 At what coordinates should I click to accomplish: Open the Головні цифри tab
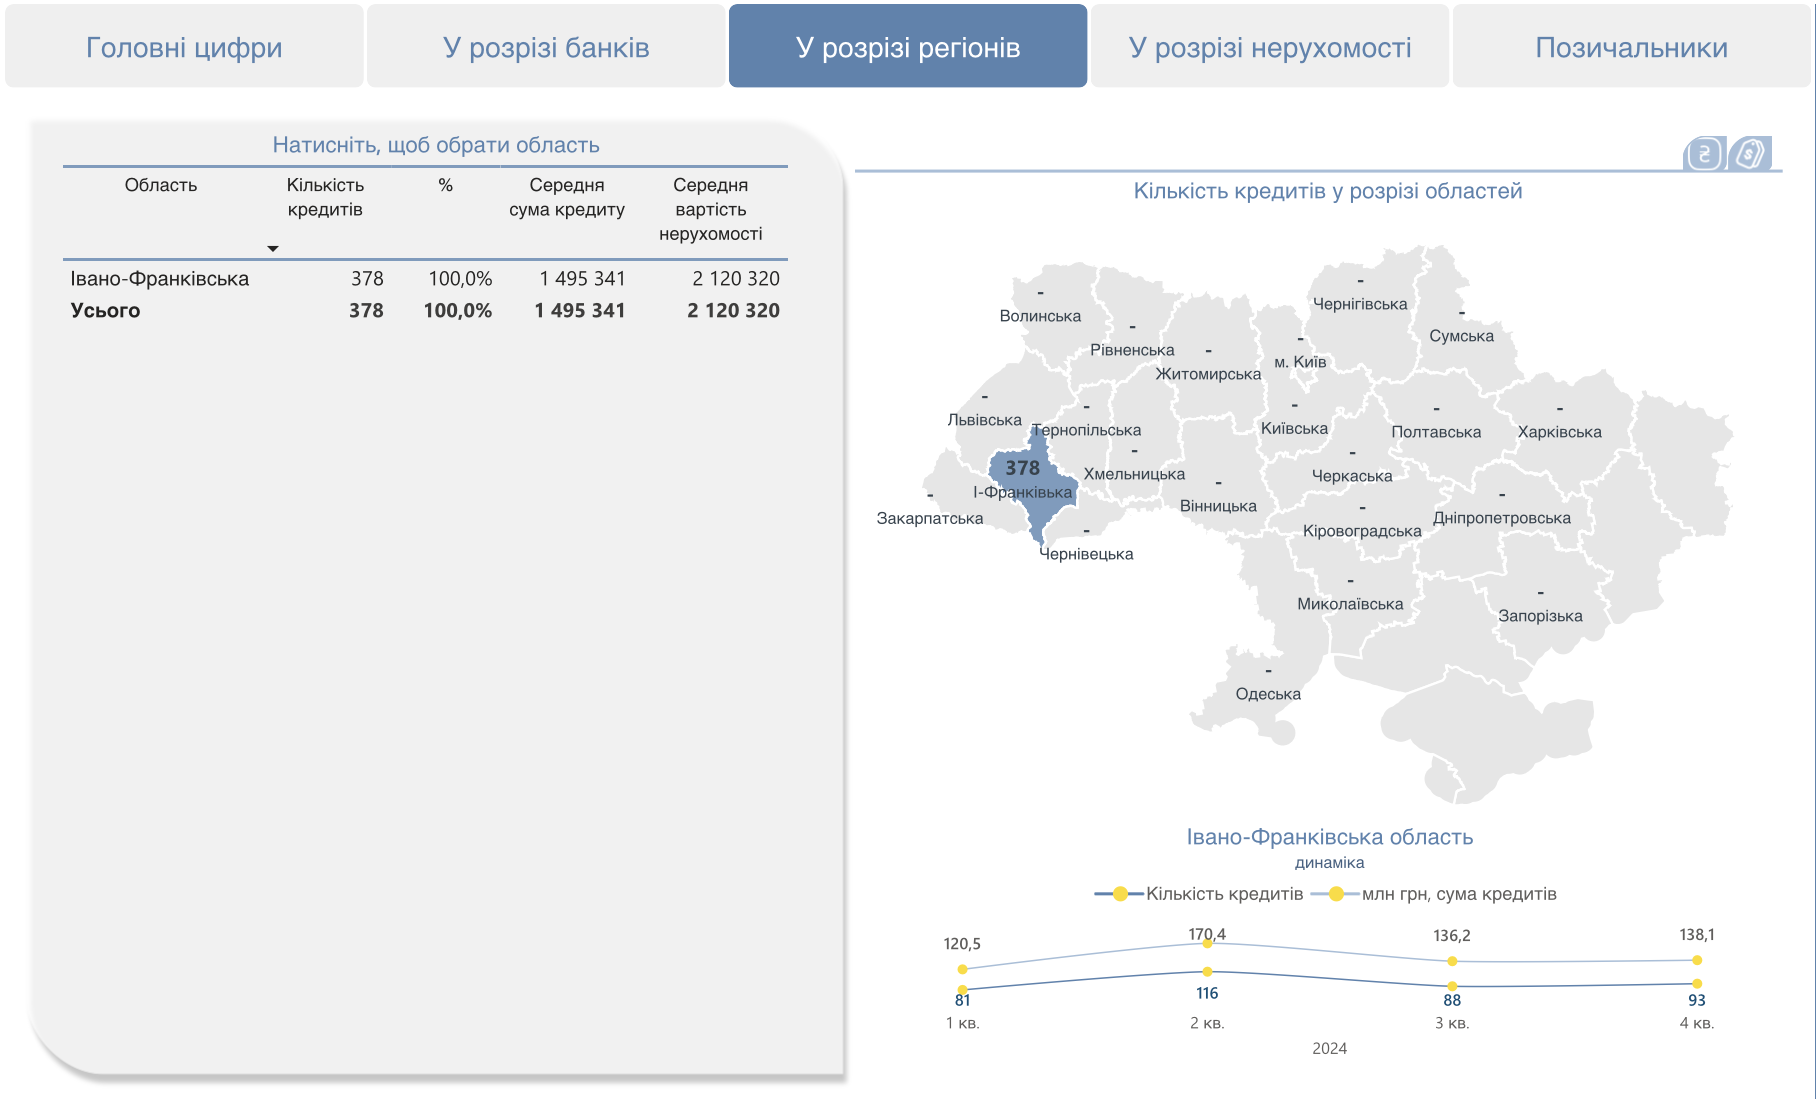[184, 47]
